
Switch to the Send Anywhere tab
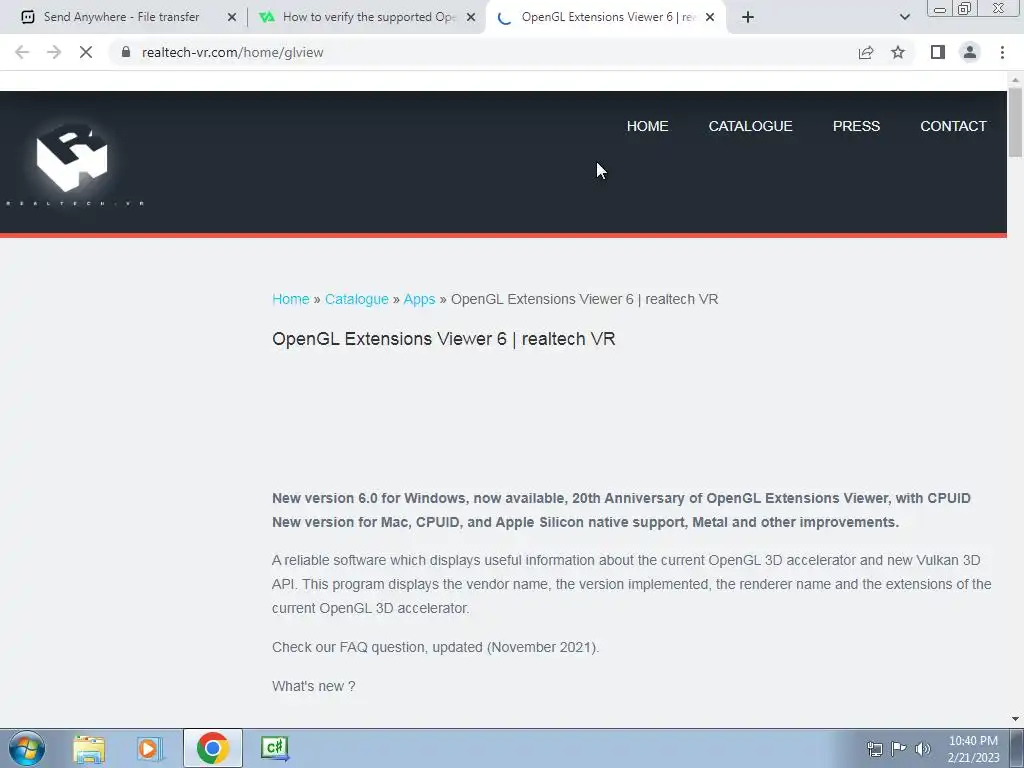[121, 17]
